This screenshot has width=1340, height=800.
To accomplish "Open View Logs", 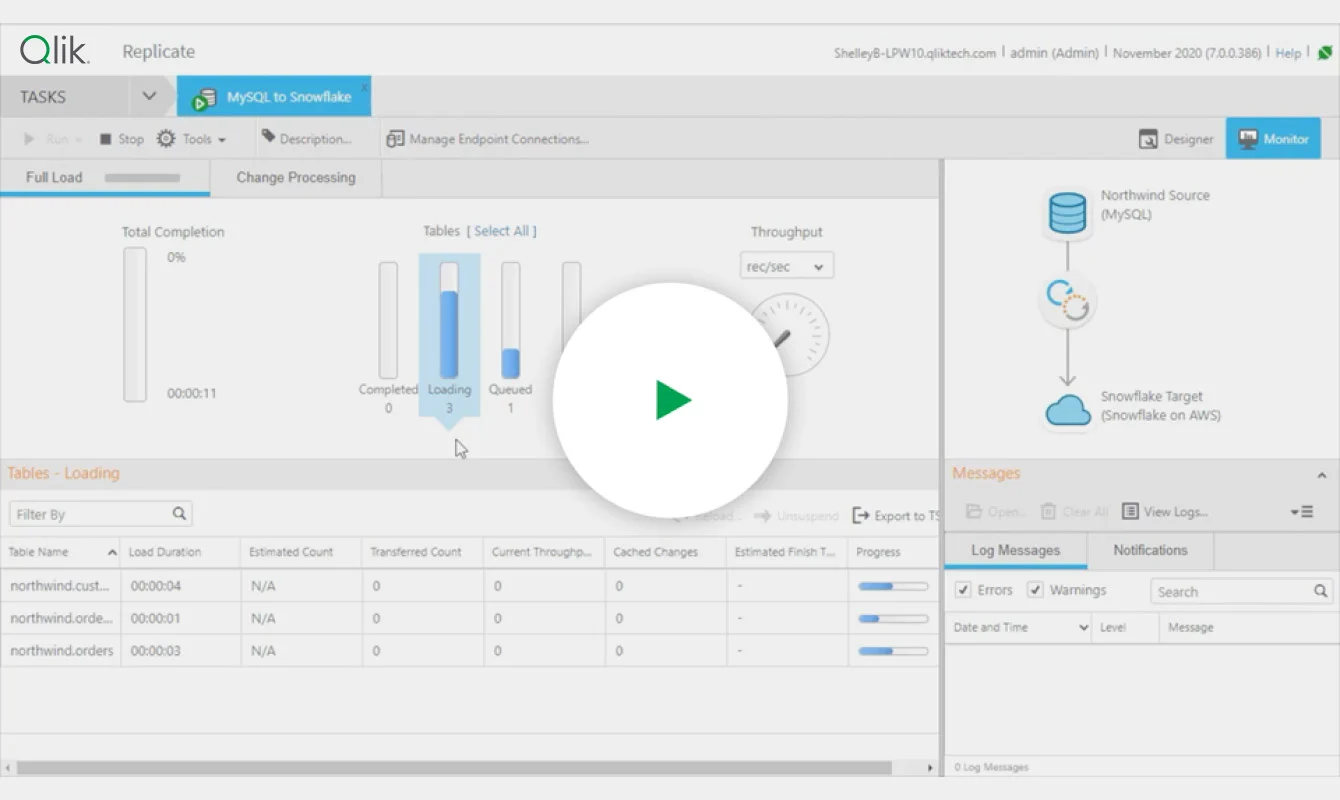I will coord(1165,511).
